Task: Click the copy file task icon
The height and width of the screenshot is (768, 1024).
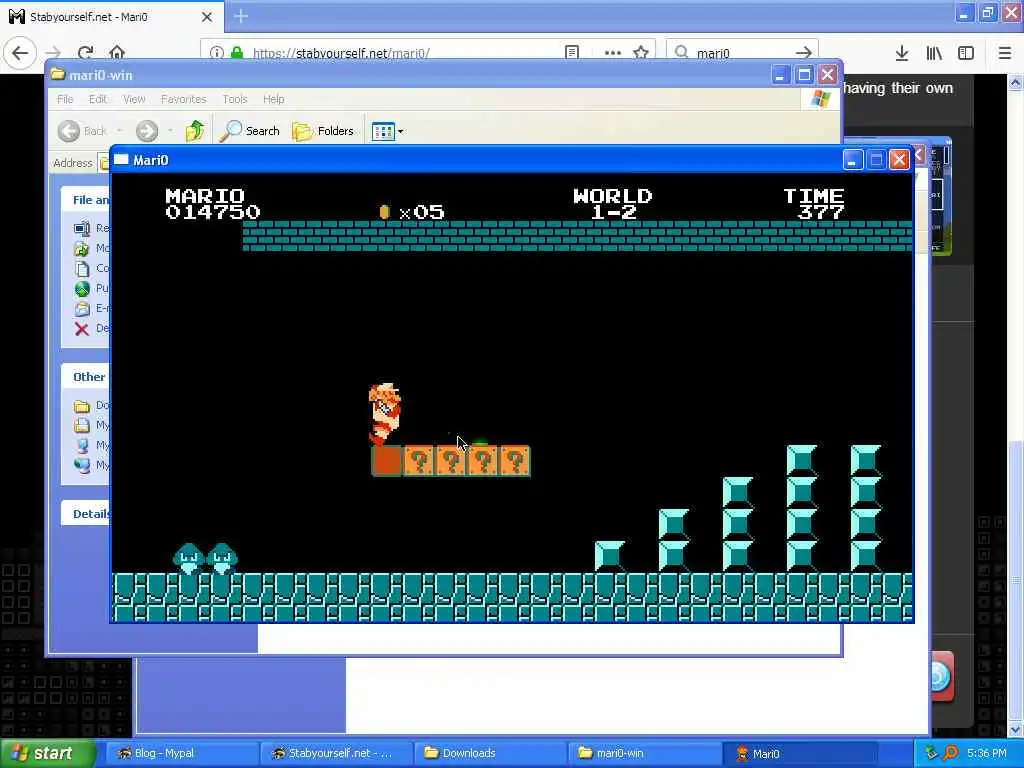Action: 82,268
